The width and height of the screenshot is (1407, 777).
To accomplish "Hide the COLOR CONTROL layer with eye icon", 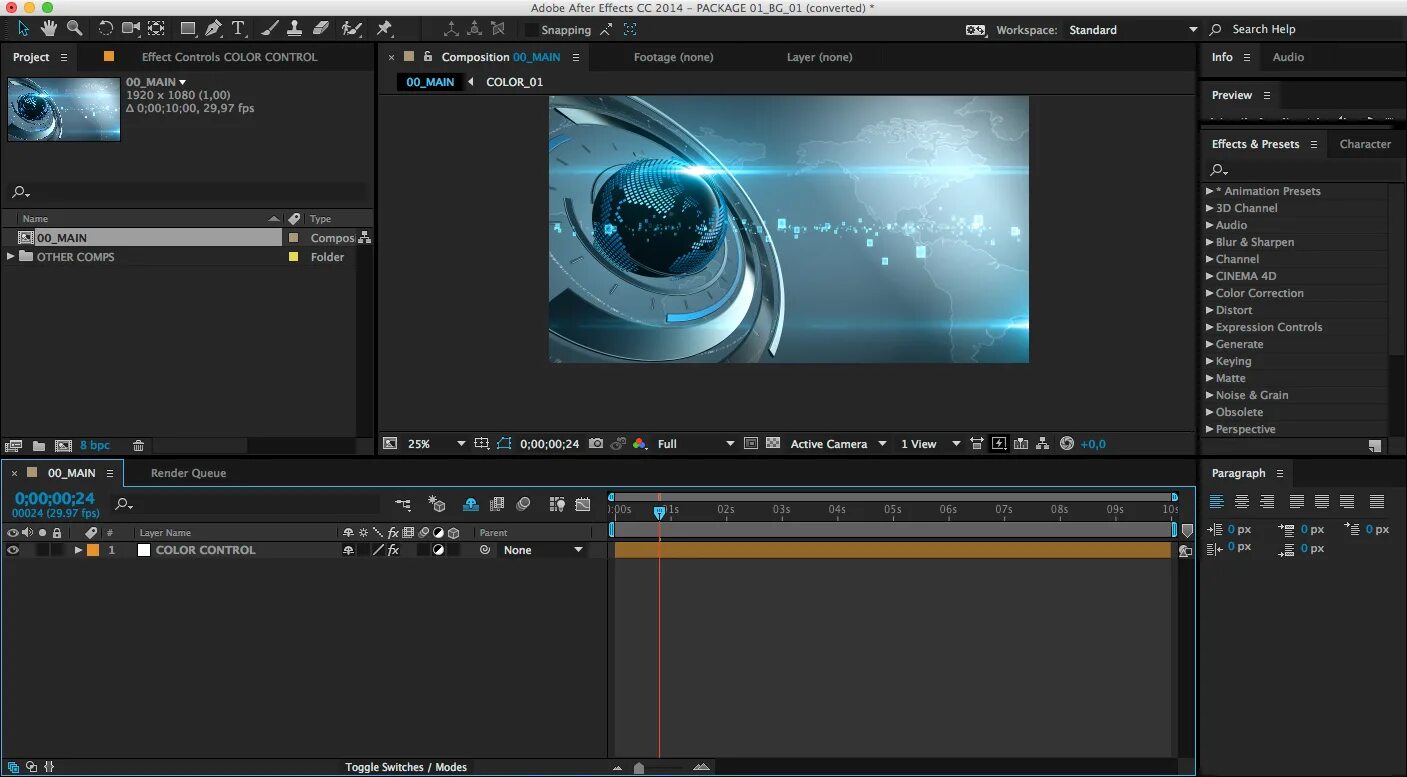I will 13,550.
